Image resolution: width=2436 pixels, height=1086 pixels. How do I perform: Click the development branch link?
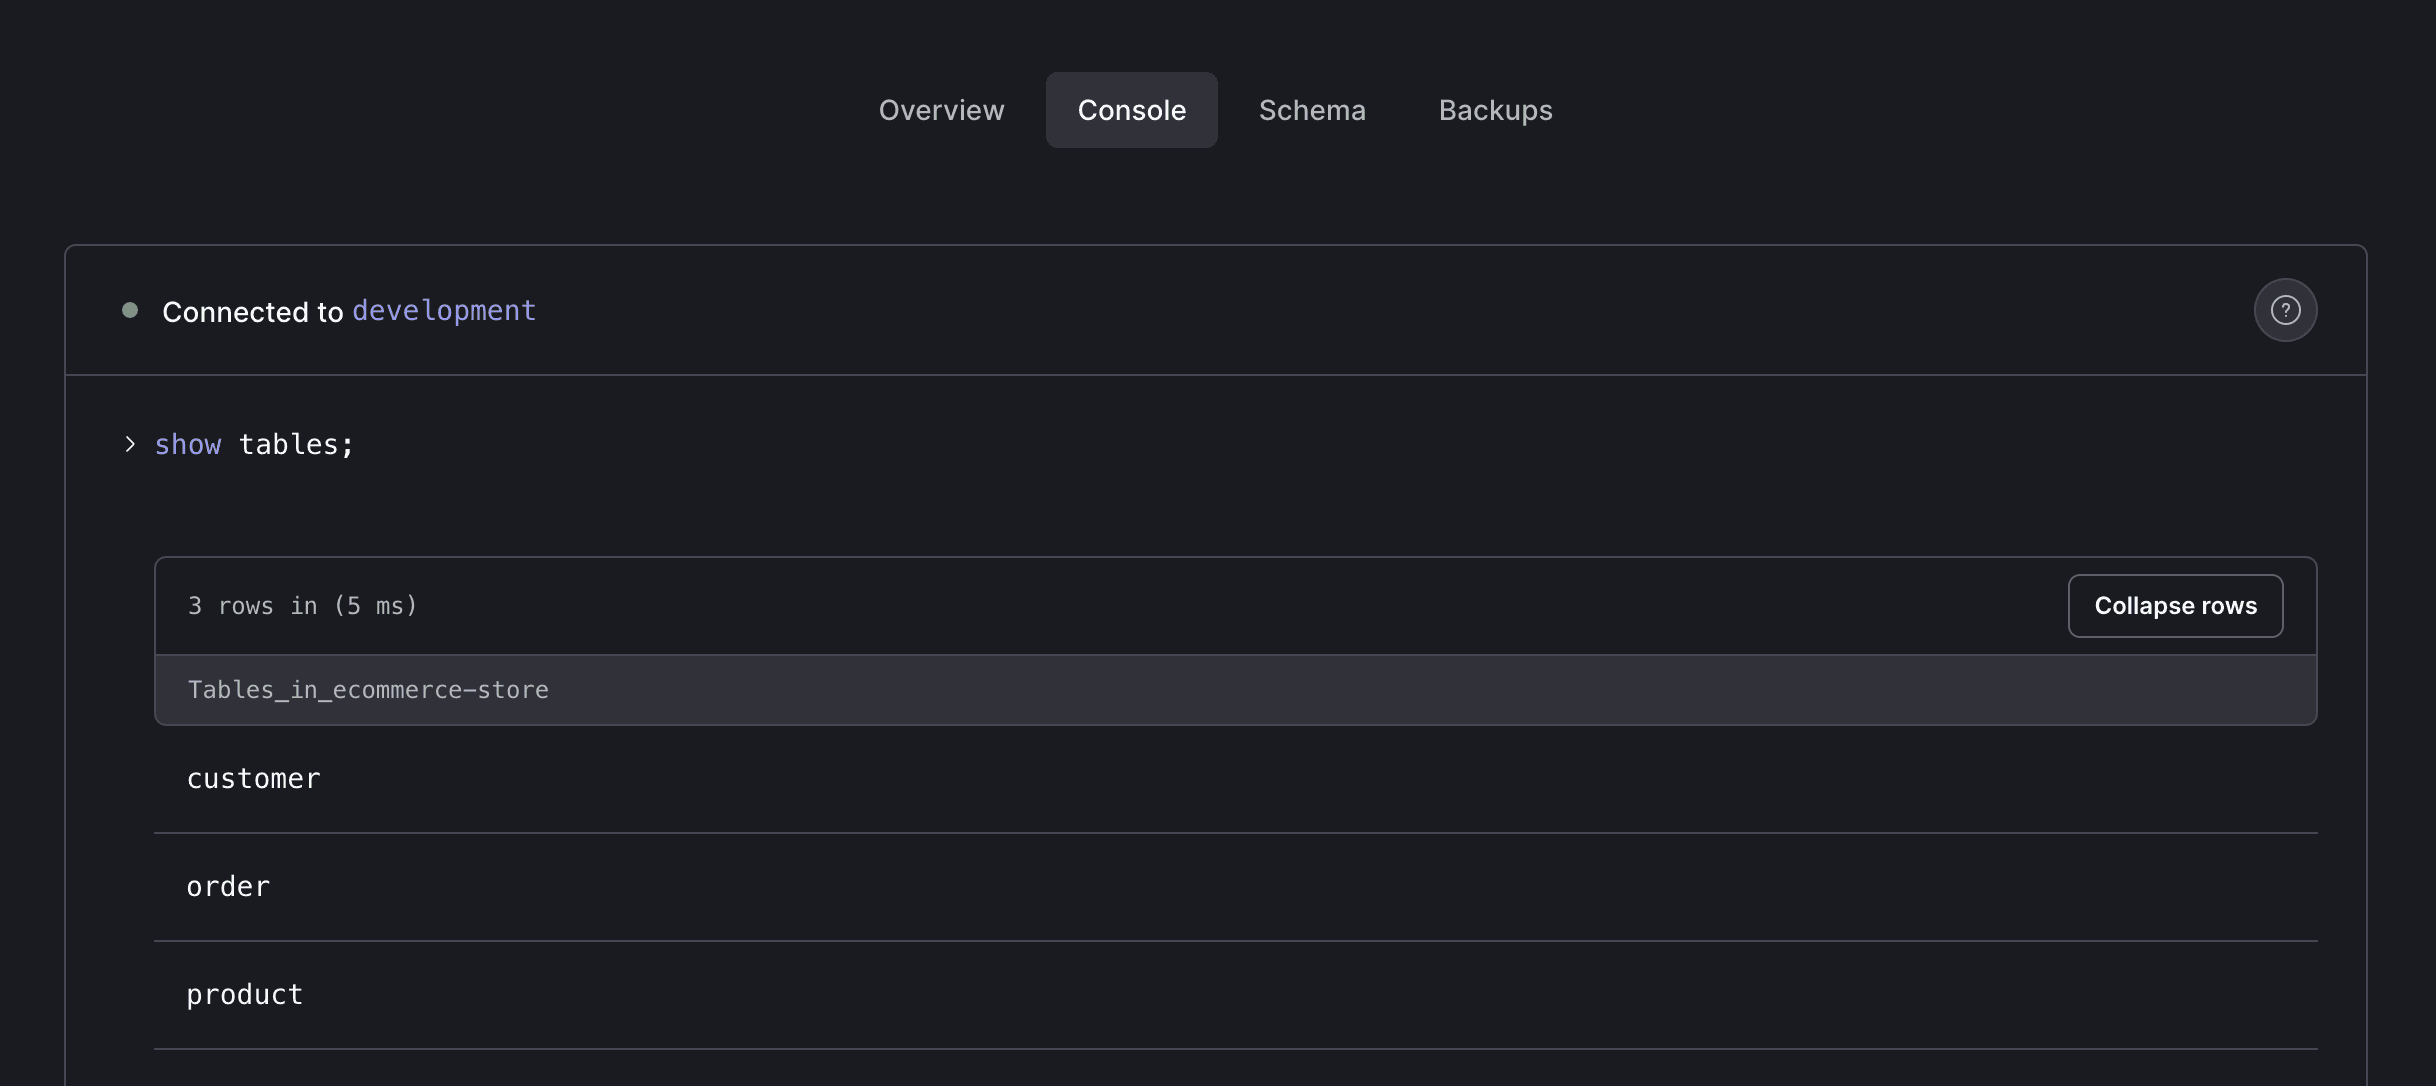[x=444, y=311]
